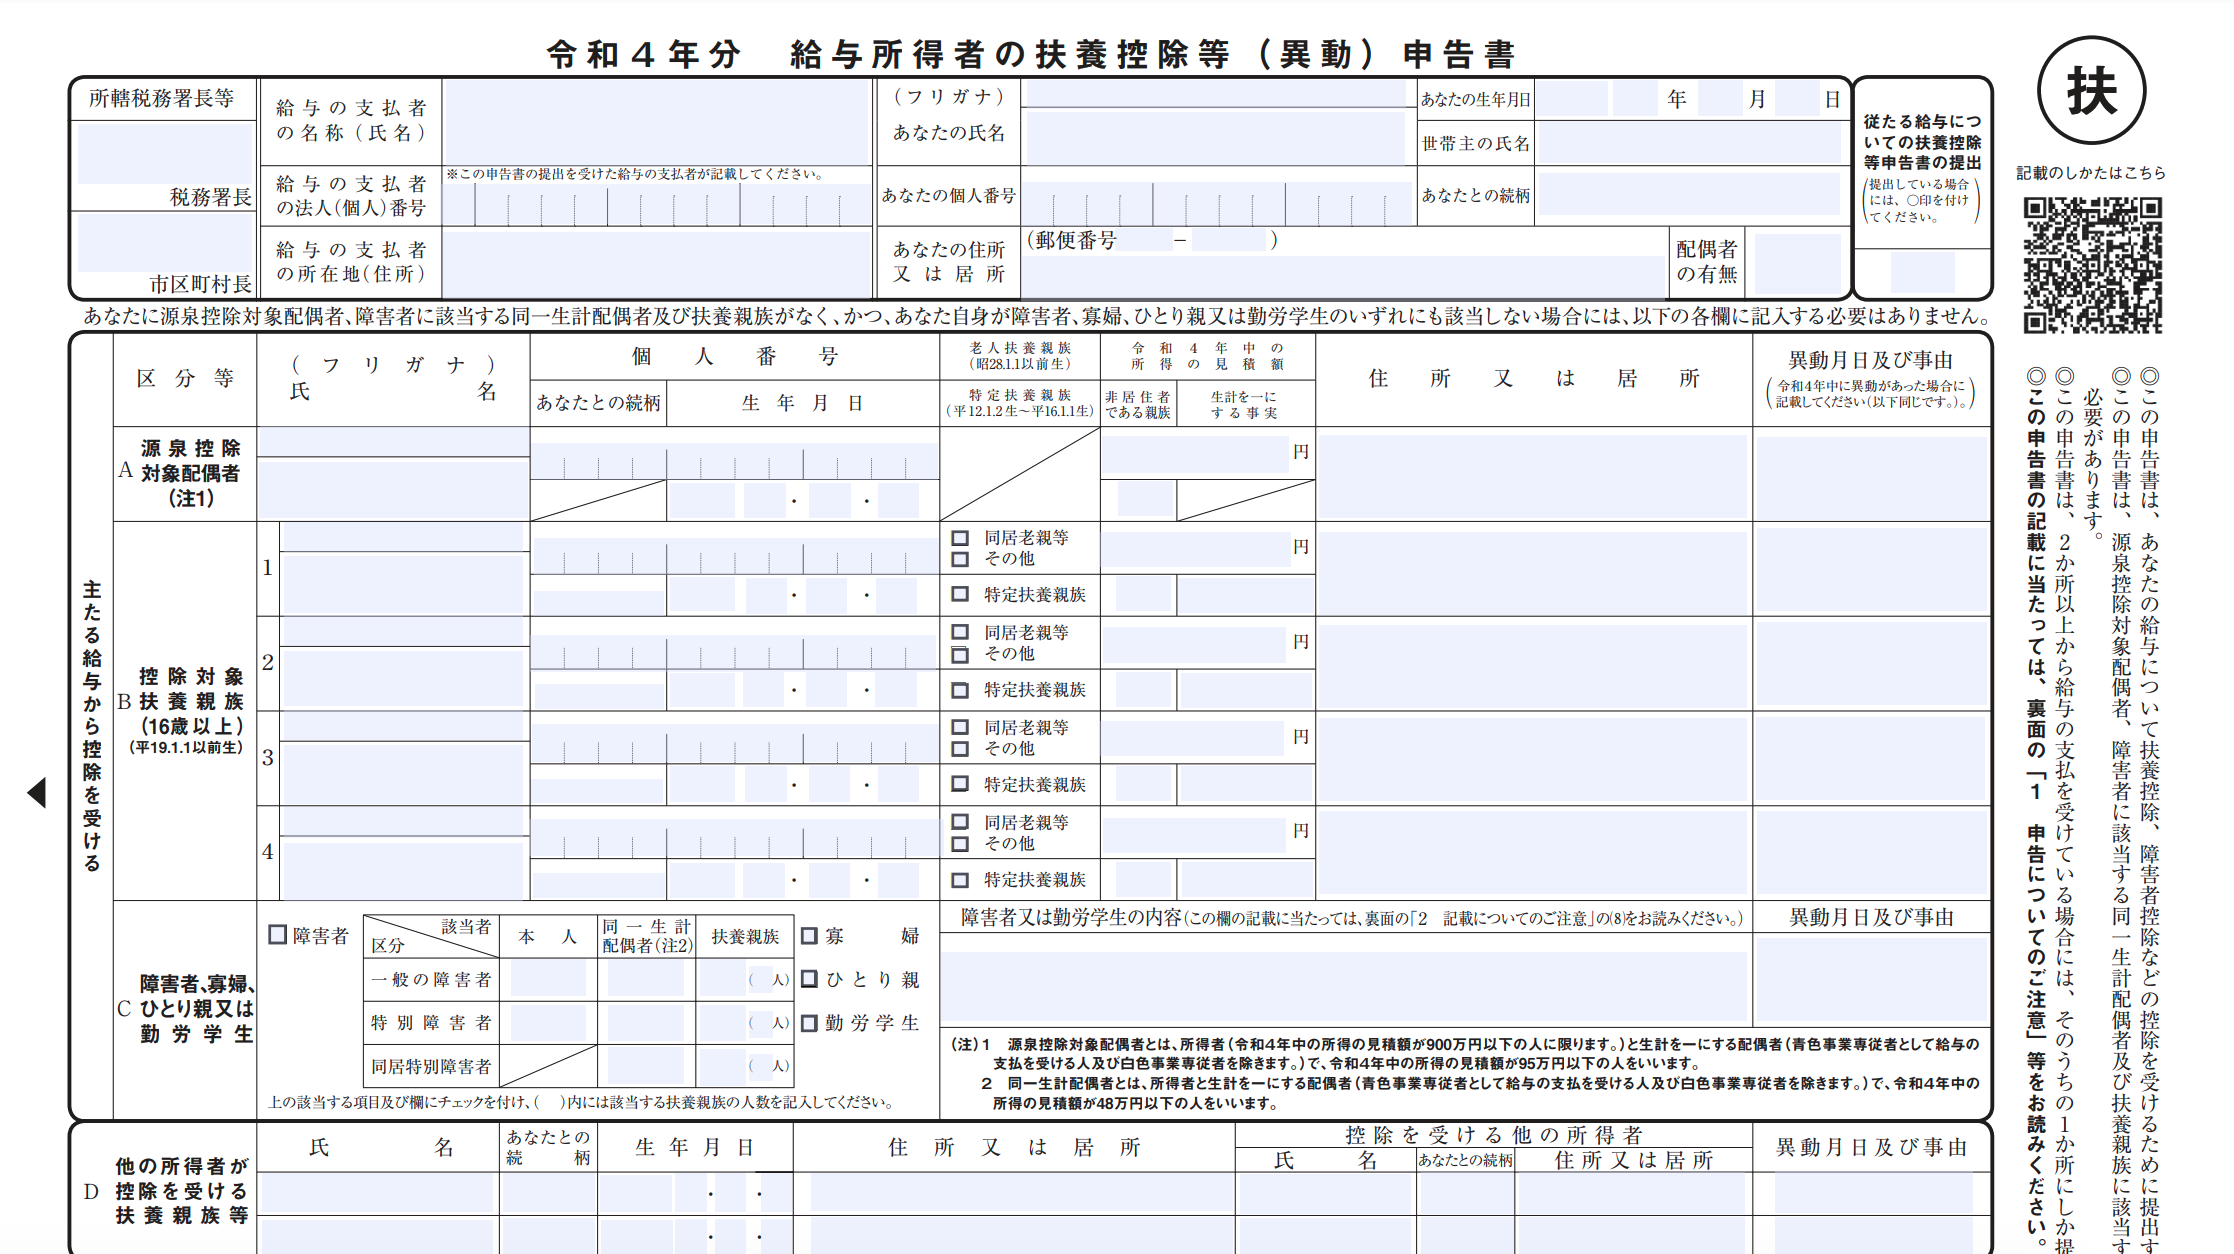Tick the ひとり親 checkbox
The image size is (2234, 1254).
click(810, 979)
